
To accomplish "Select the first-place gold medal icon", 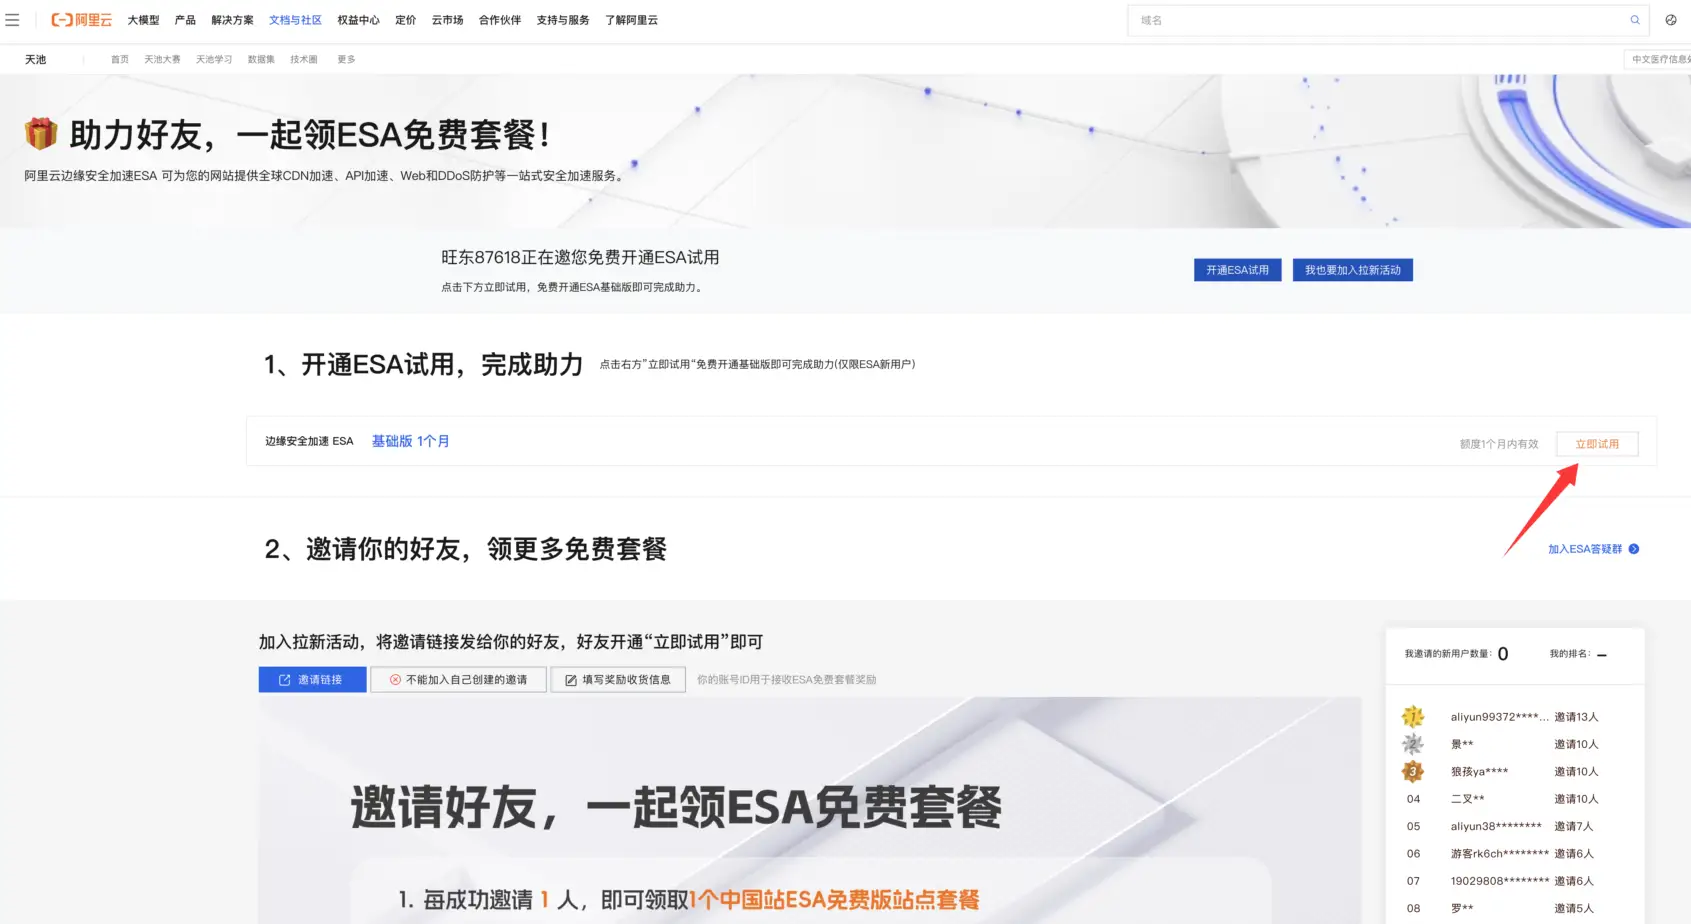I will tap(1413, 716).
